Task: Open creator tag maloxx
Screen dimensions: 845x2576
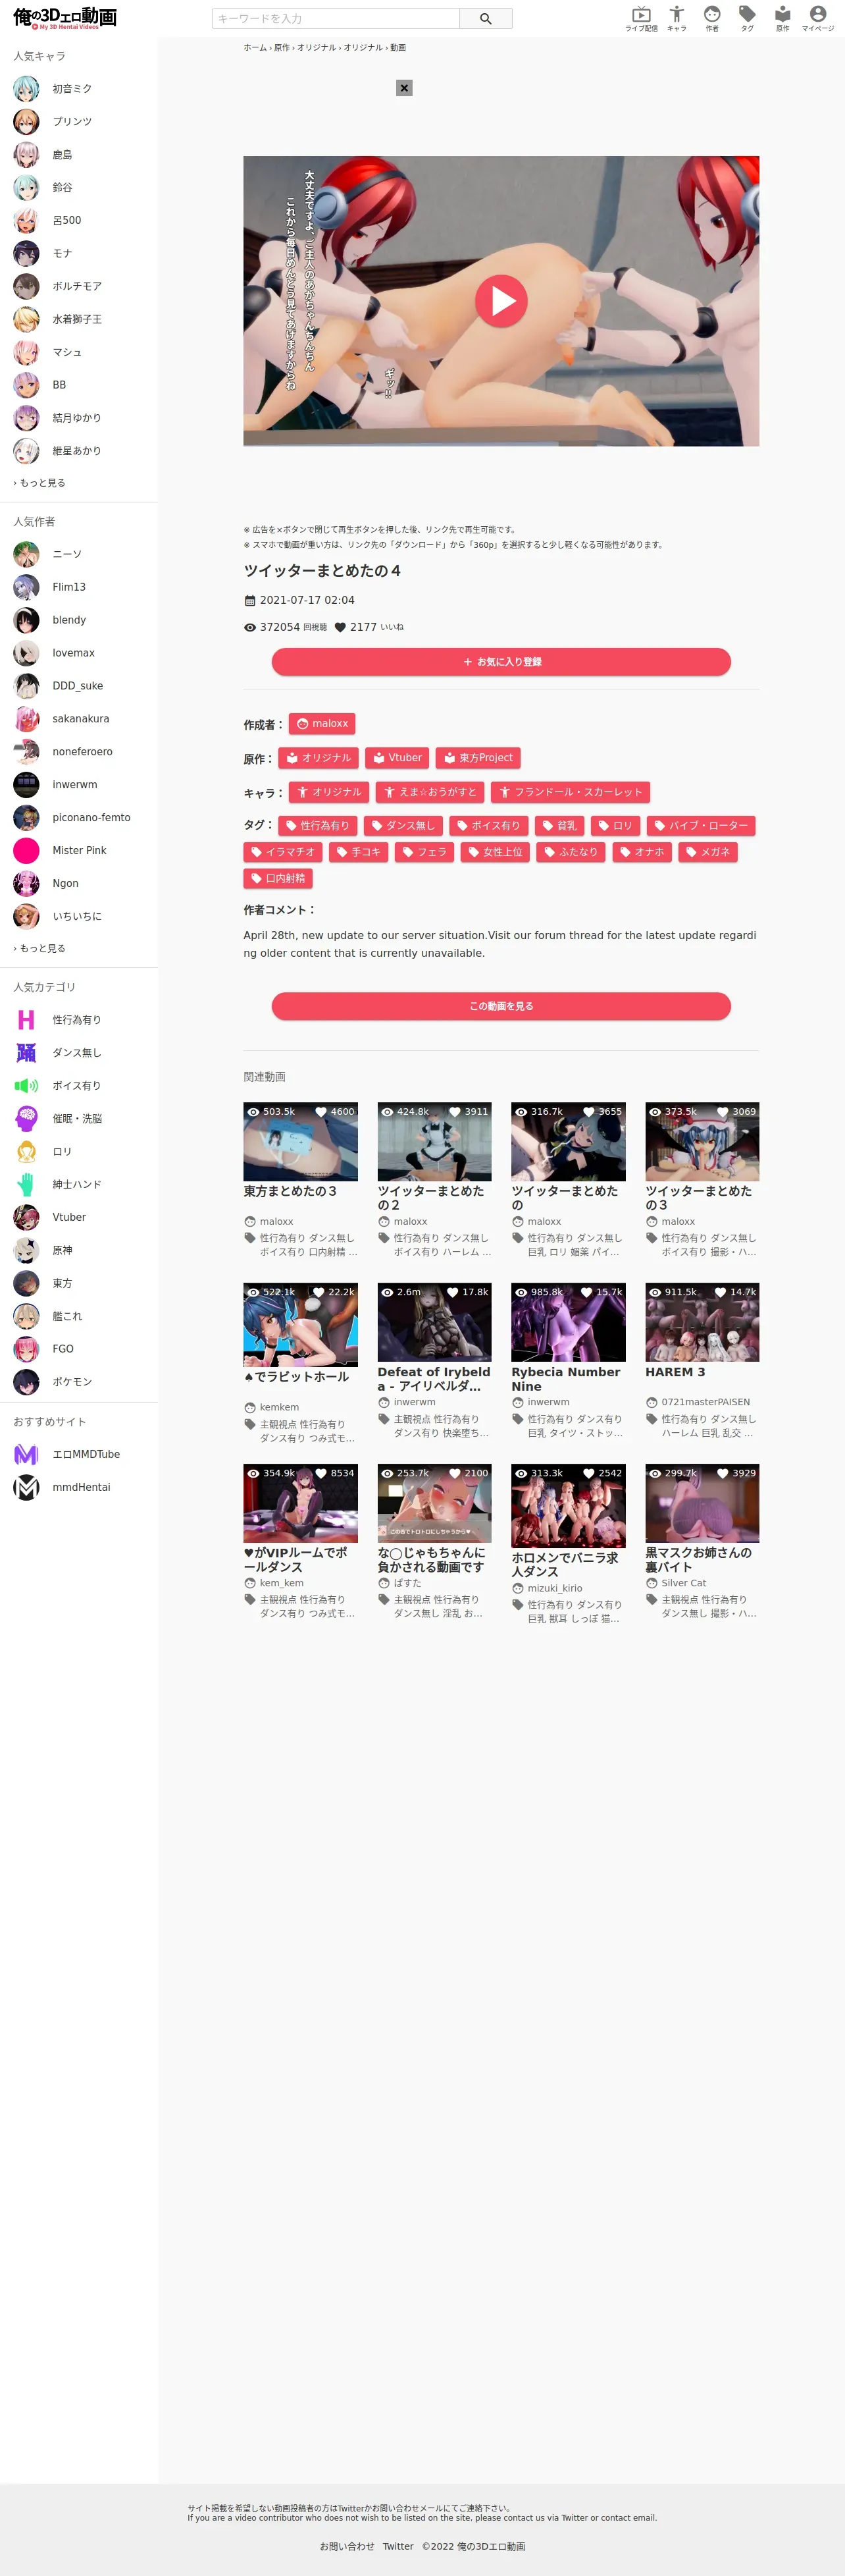Action: [322, 724]
